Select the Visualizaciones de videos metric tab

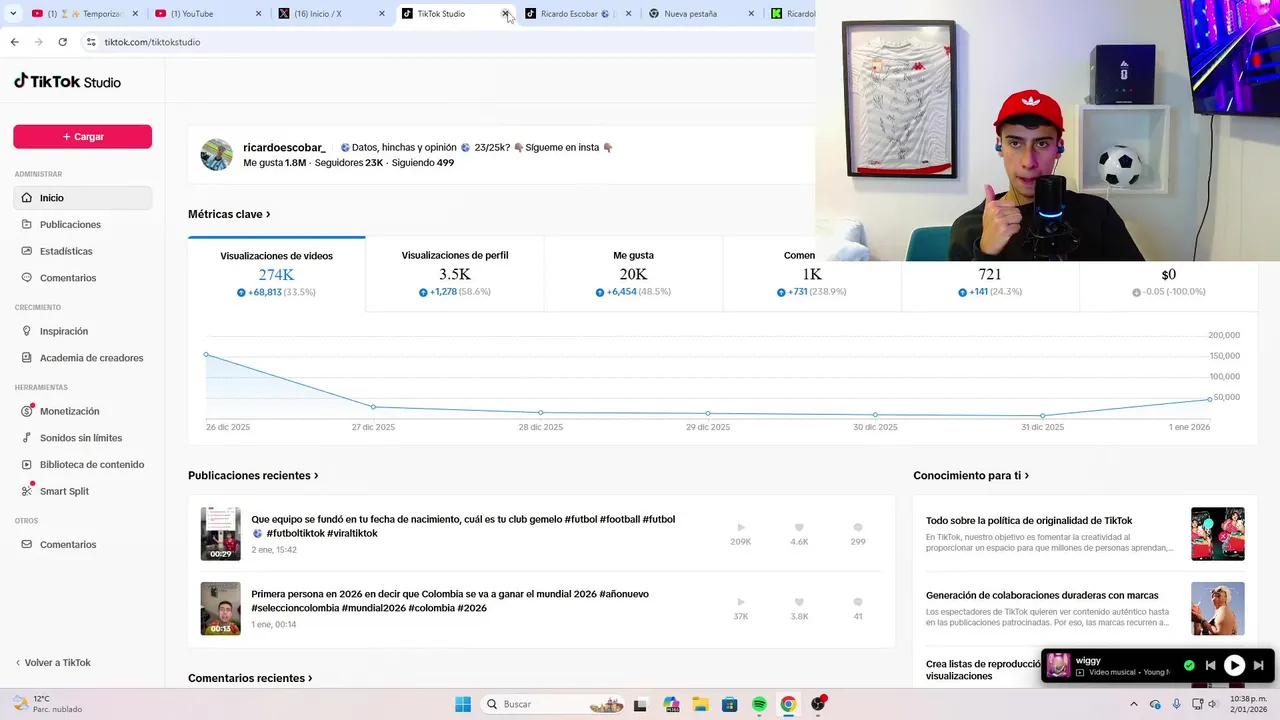(276, 274)
